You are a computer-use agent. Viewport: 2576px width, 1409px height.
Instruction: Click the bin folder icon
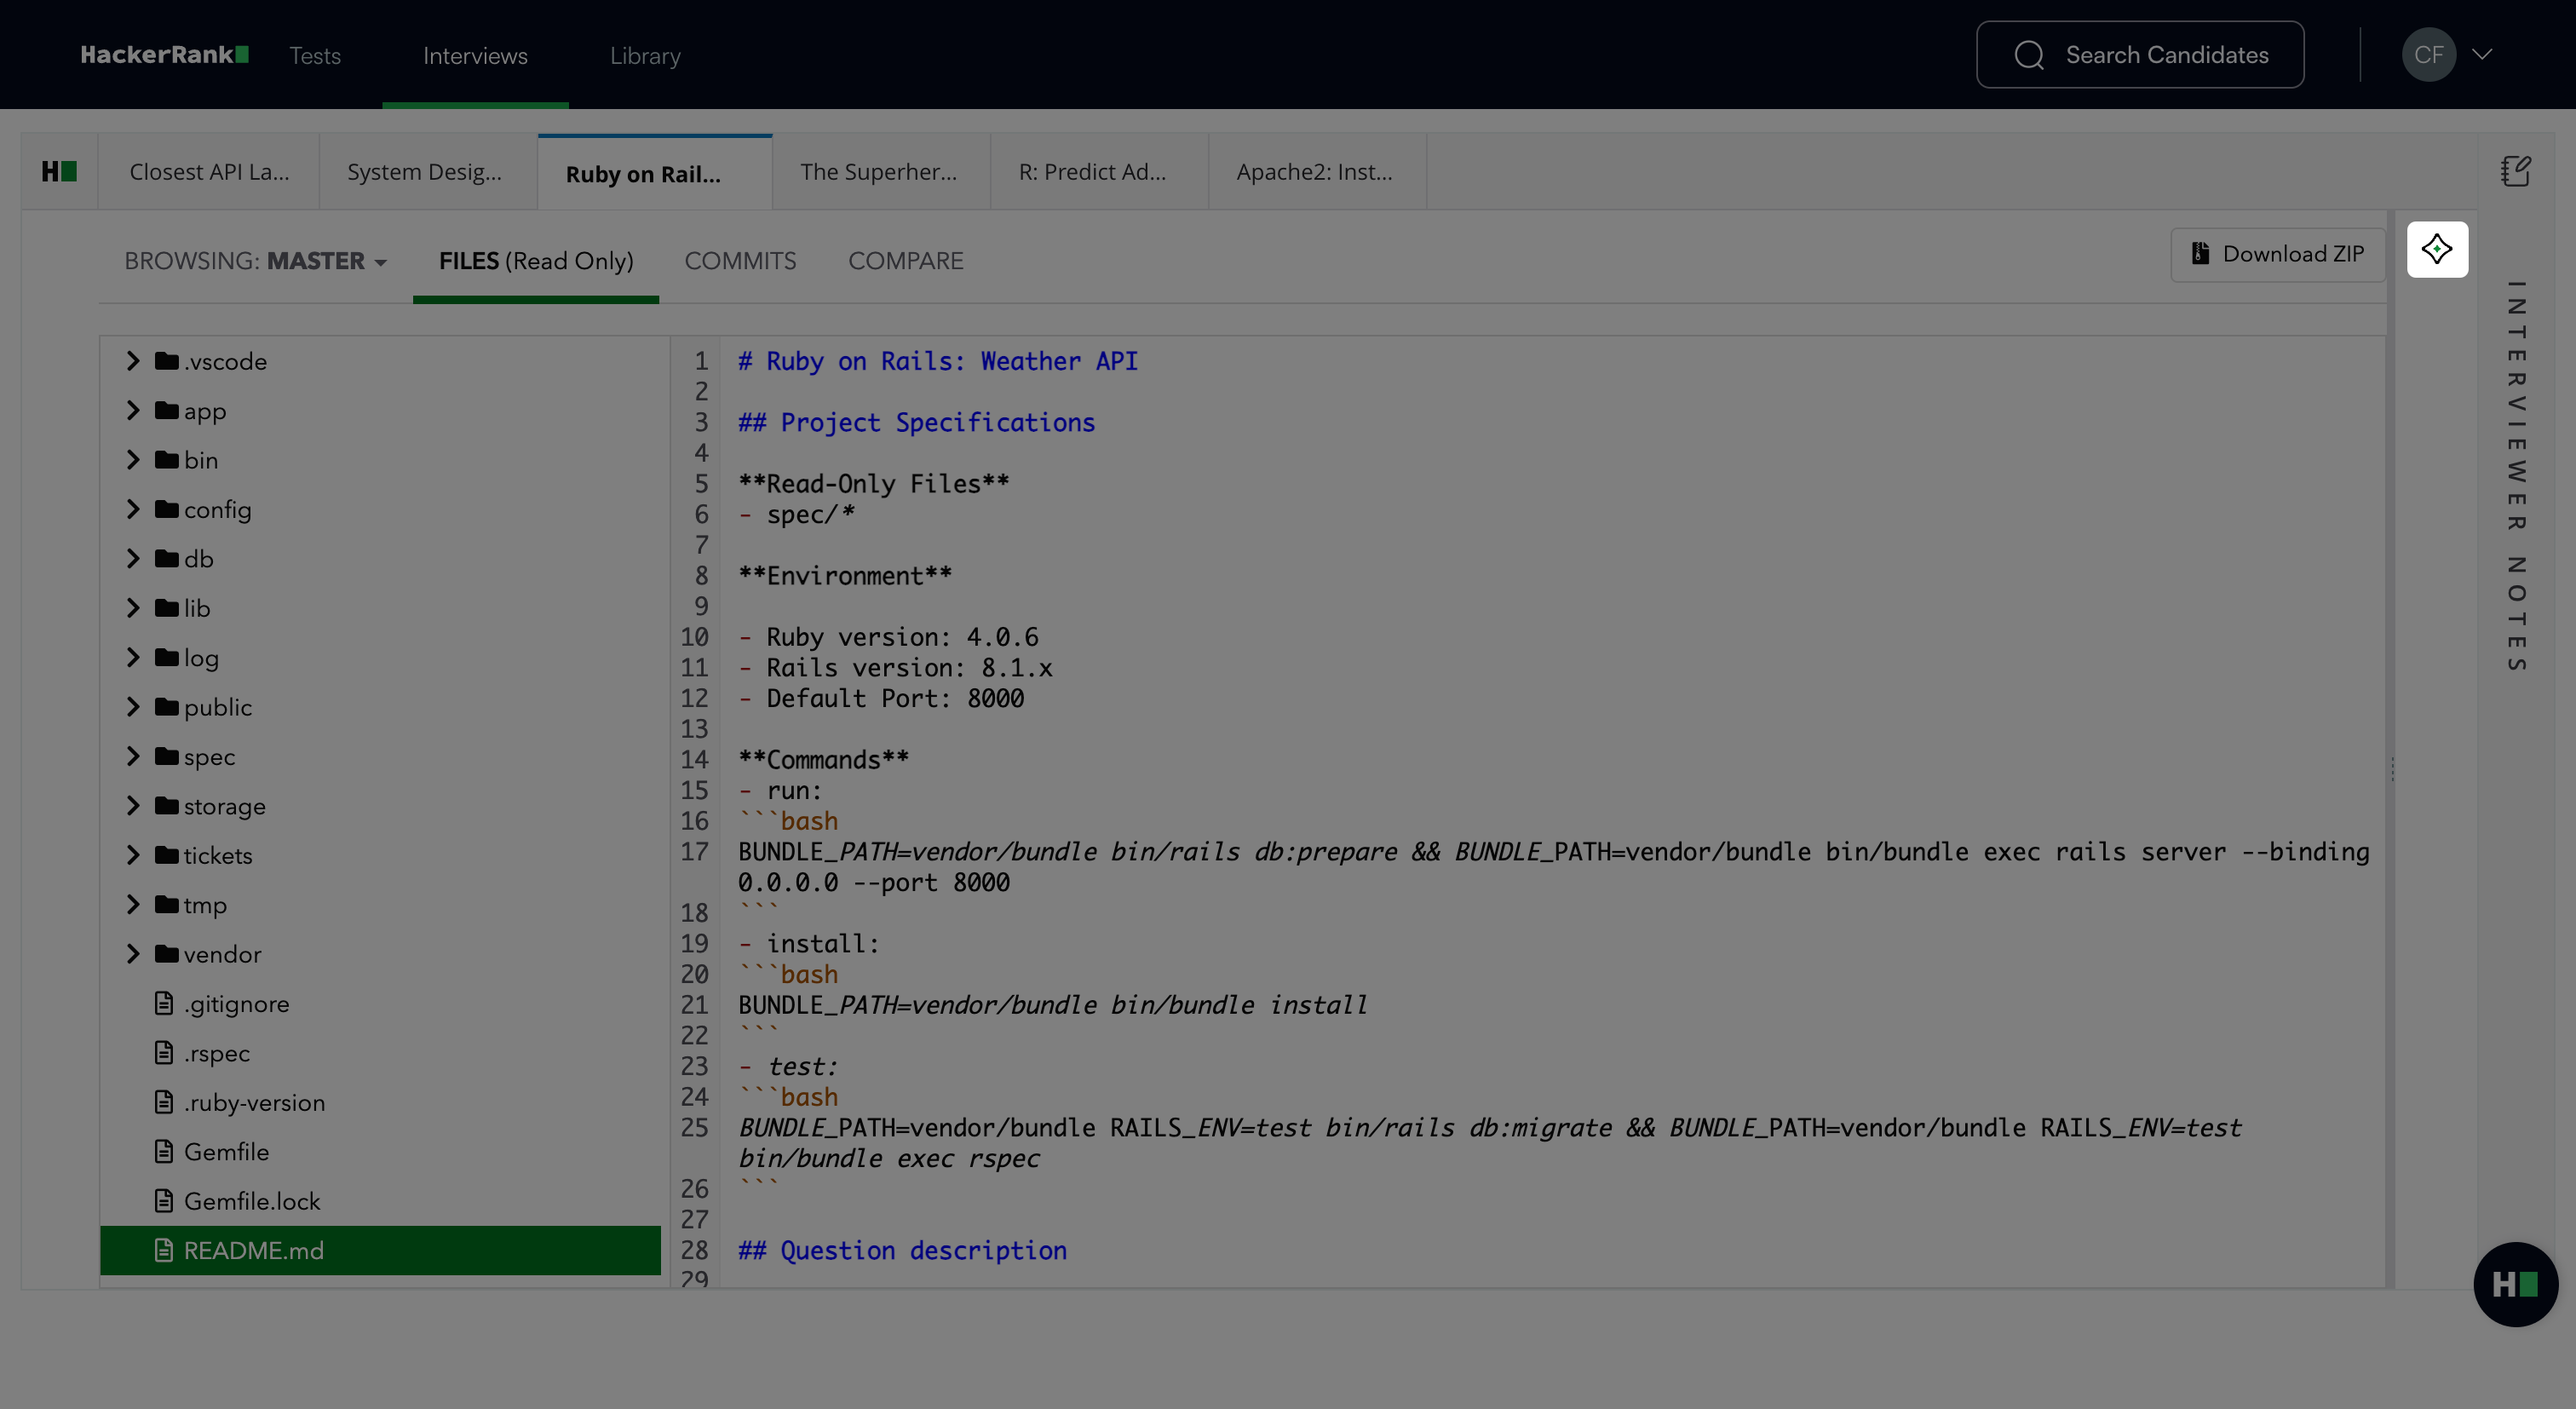[x=167, y=459]
